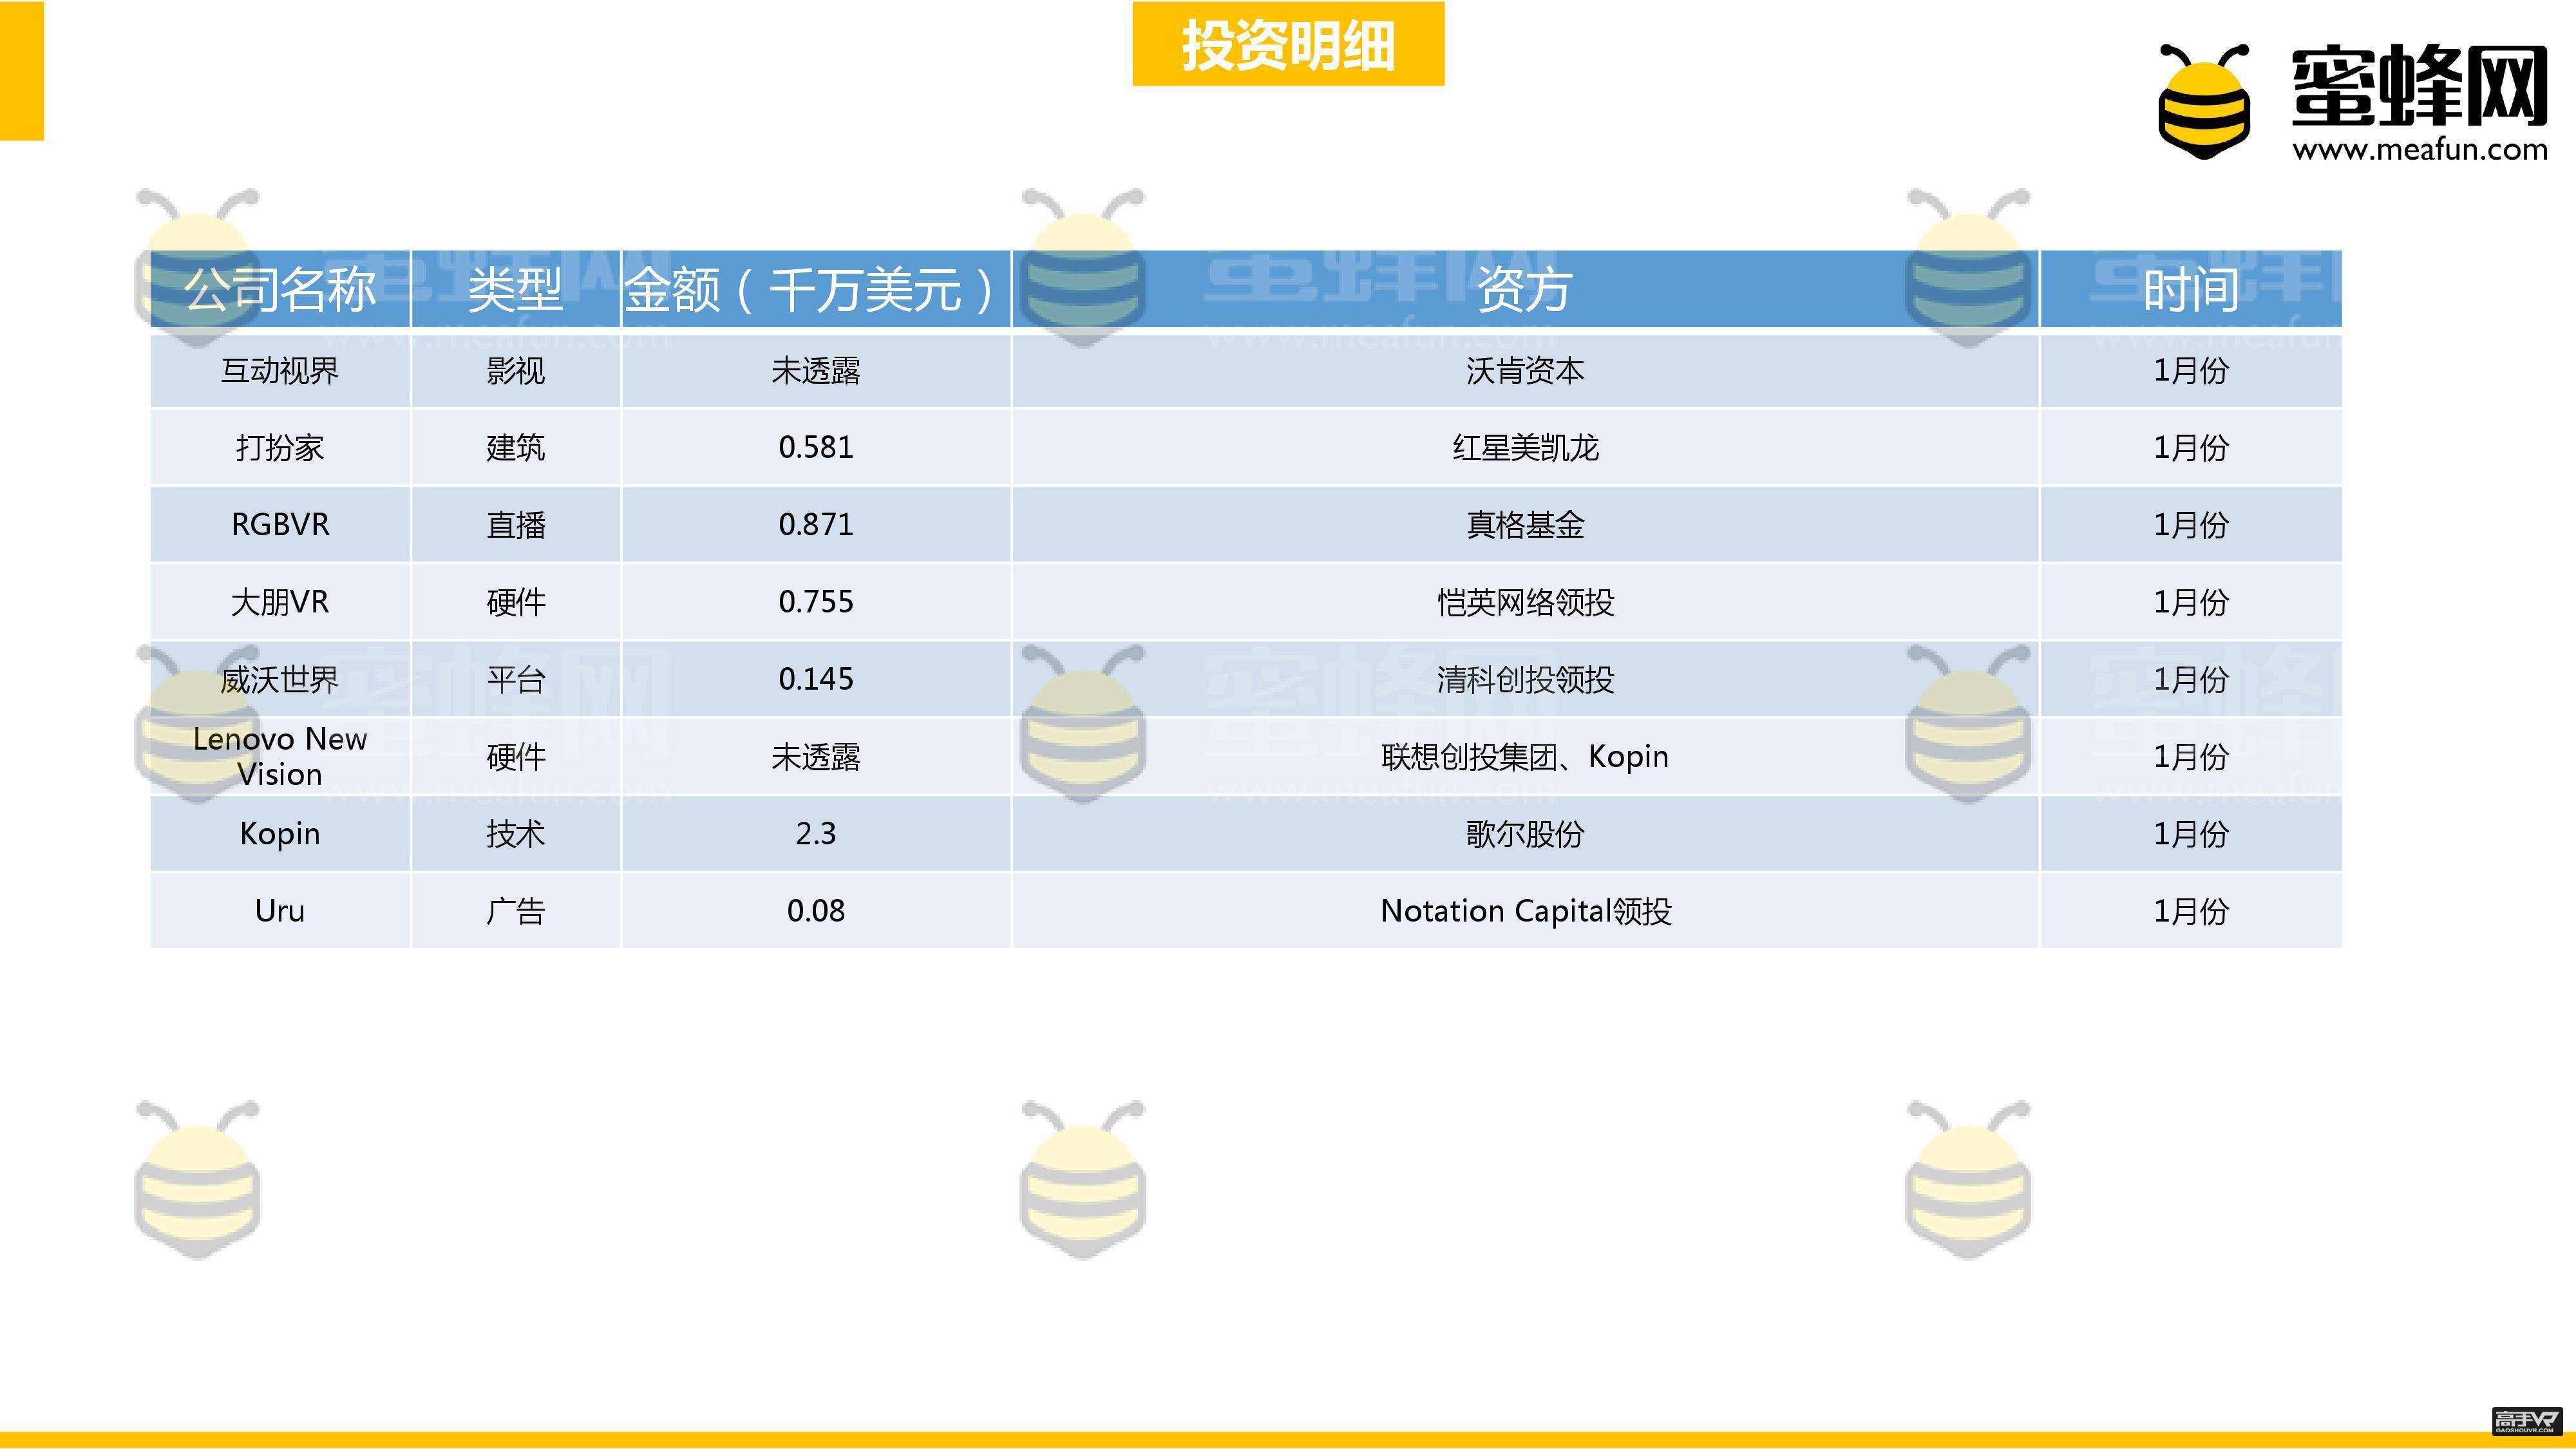Select the 时间 column header
2576x1449 pixels.
pyautogui.click(x=2191, y=289)
